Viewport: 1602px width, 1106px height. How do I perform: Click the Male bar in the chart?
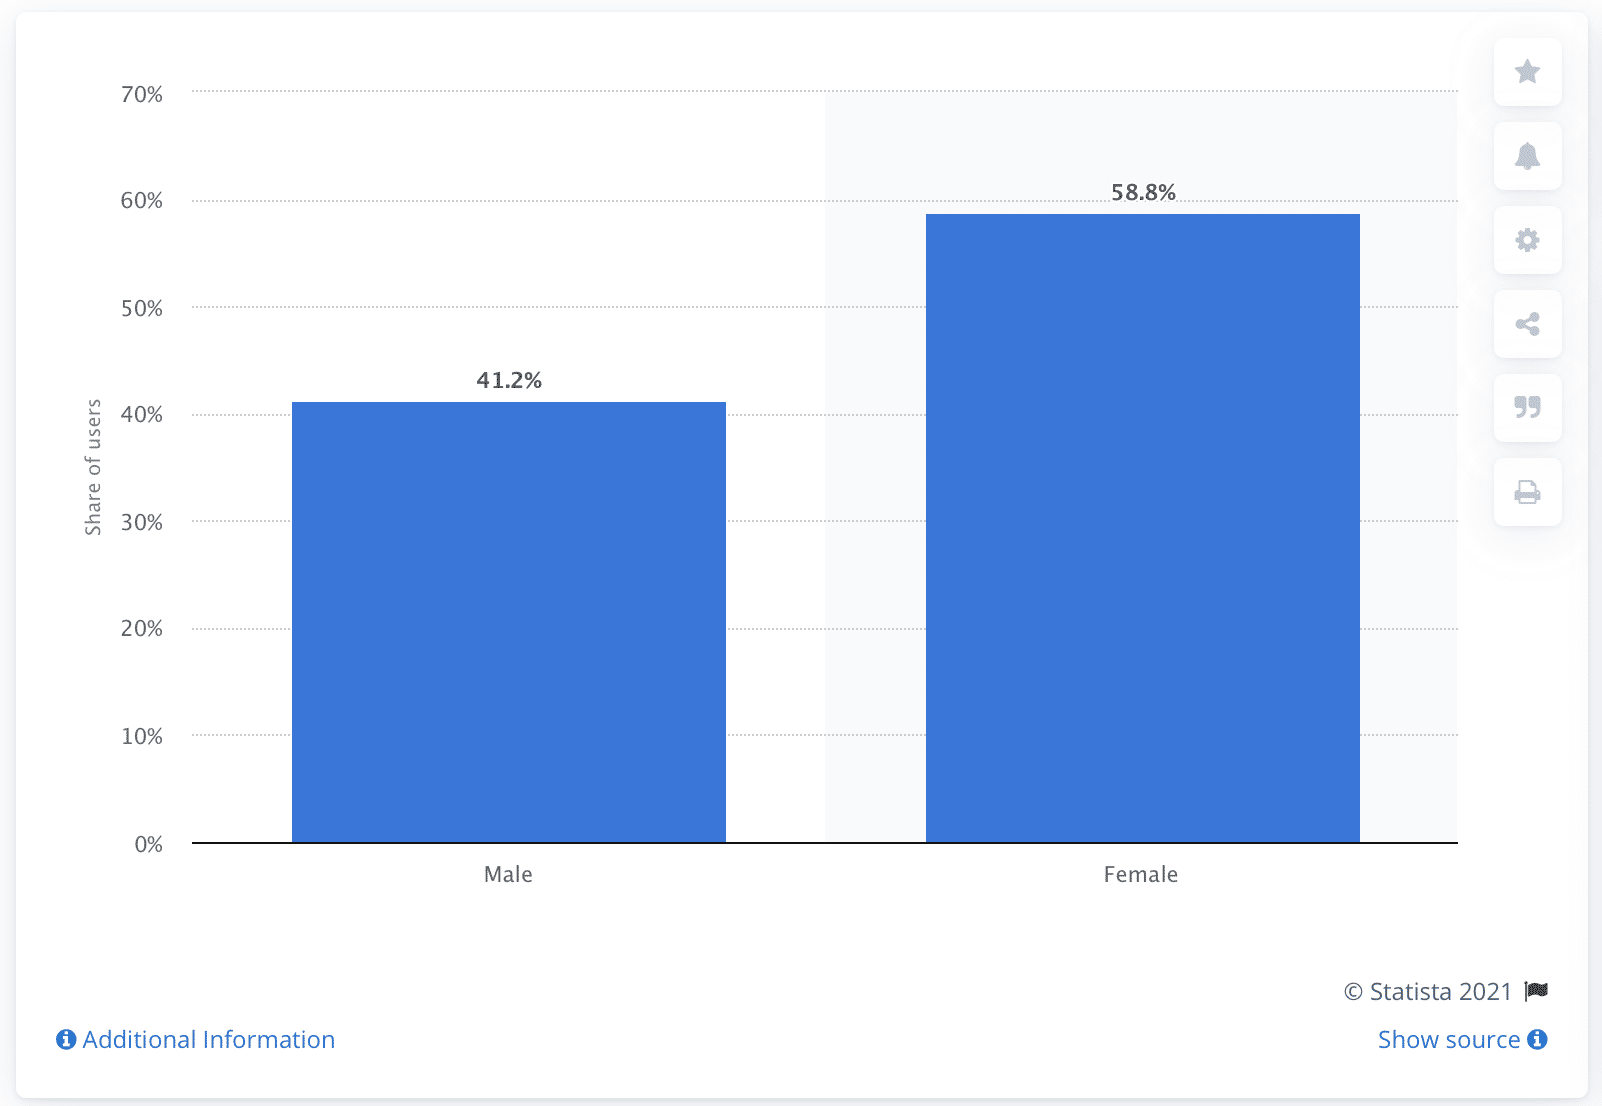508,622
